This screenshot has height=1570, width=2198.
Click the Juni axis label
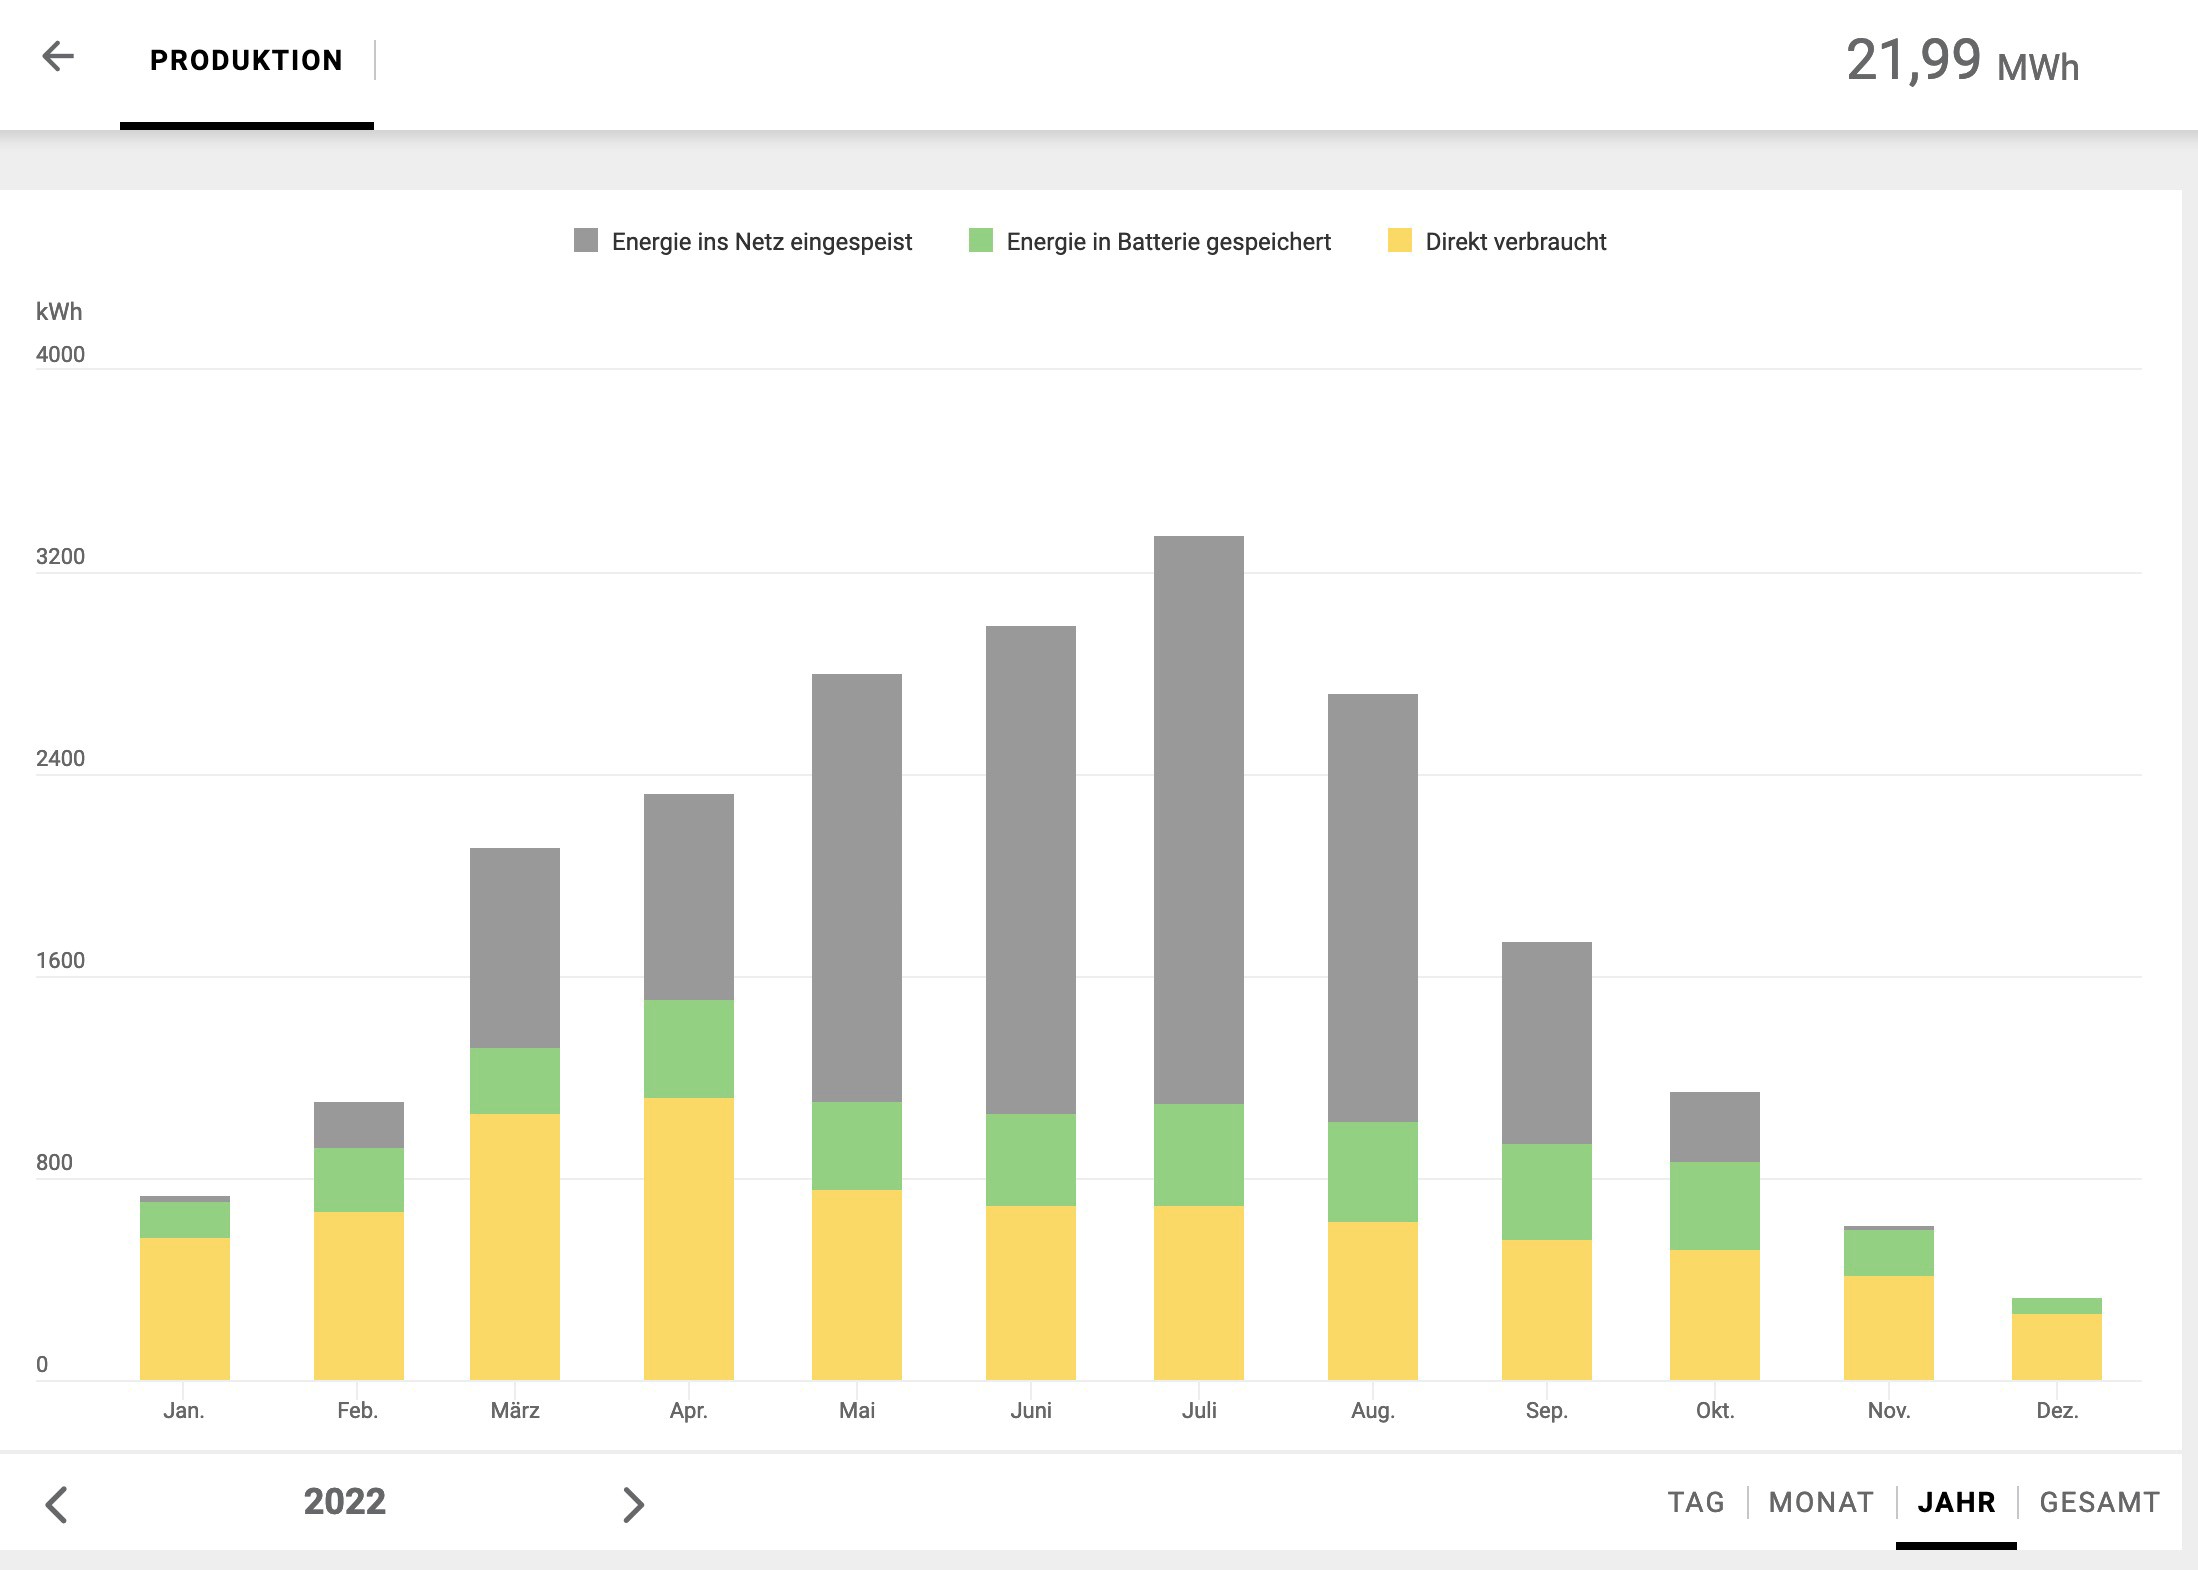pyautogui.click(x=1031, y=1411)
